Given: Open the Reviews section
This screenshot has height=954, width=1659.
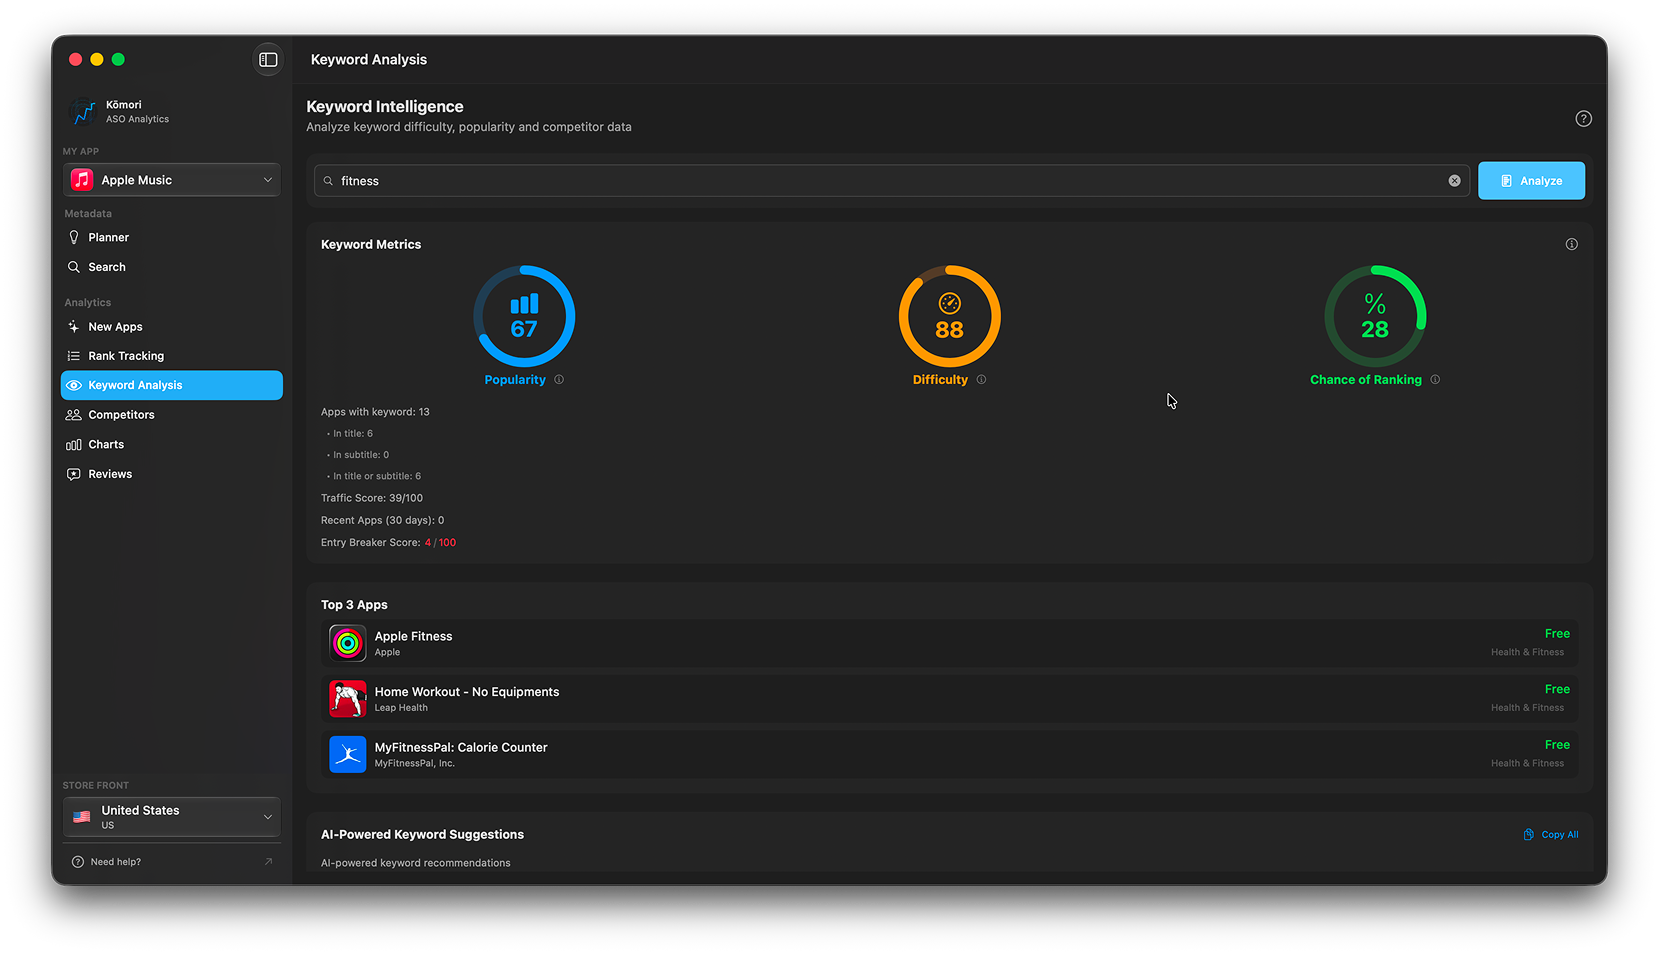Looking at the screenshot, I should coord(172,474).
